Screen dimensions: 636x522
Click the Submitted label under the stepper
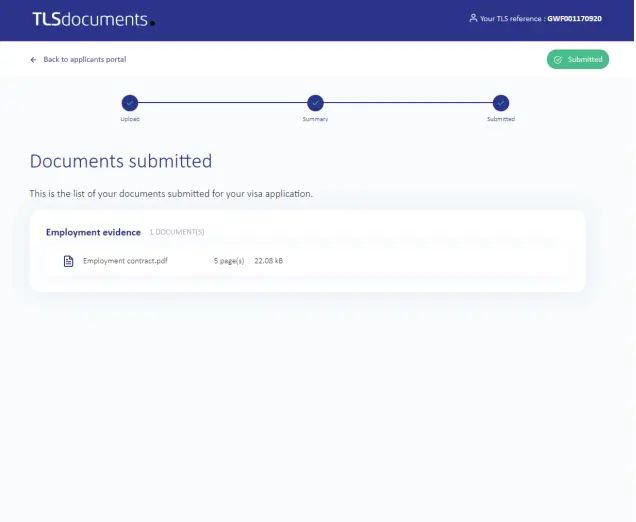501,119
